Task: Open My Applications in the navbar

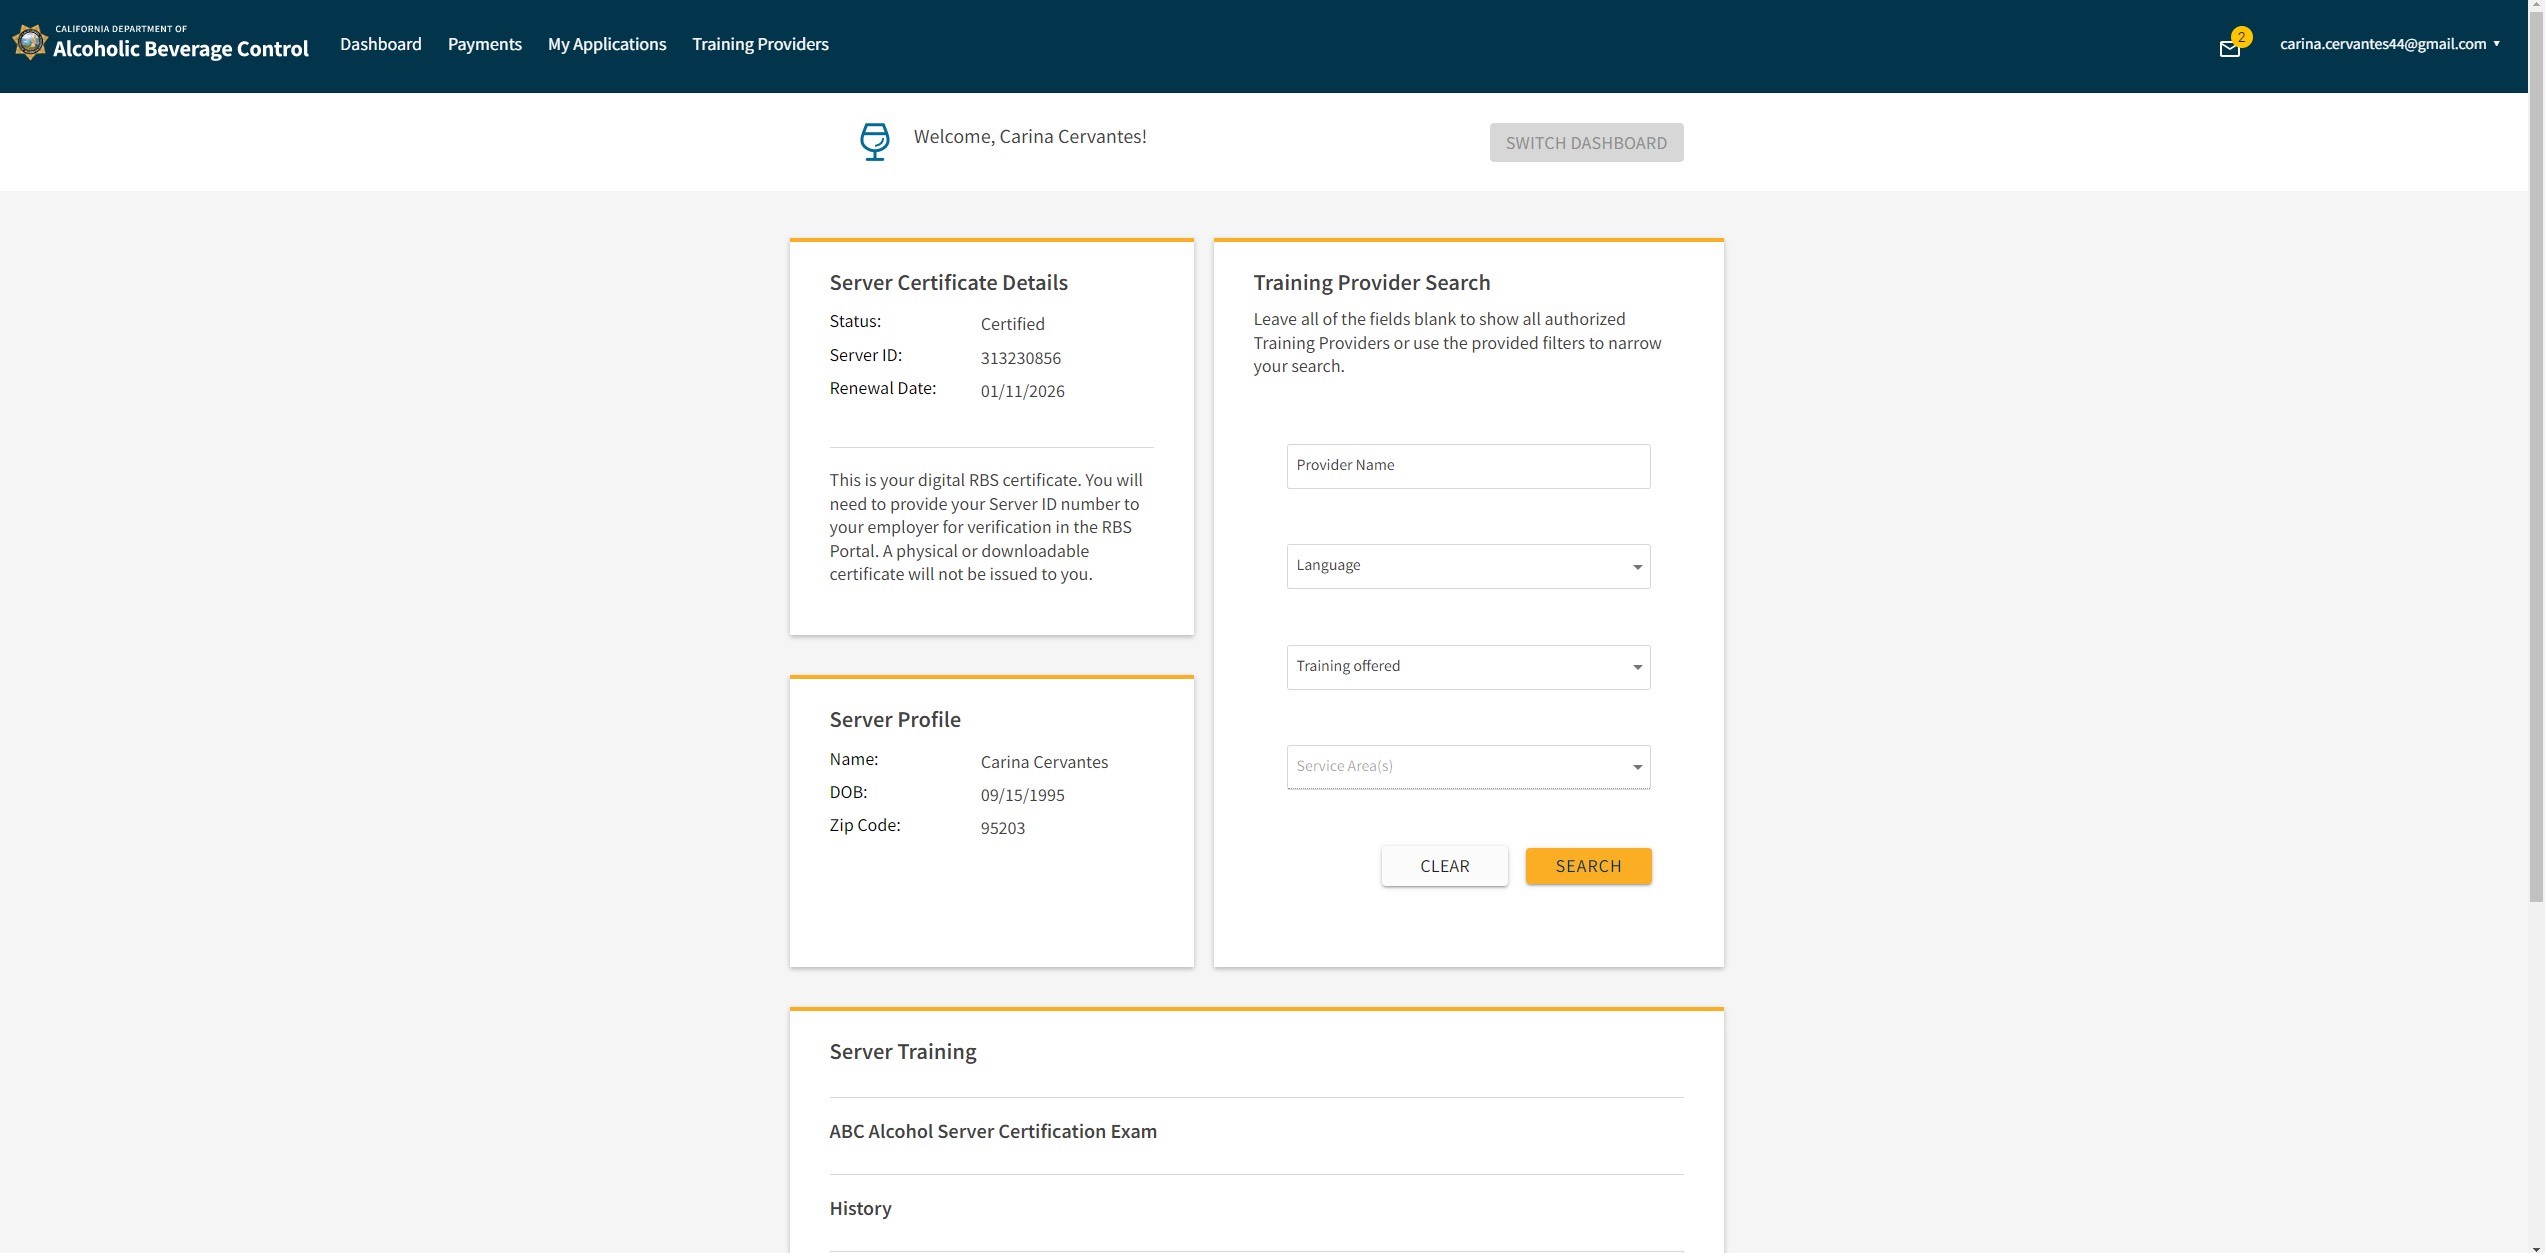Action: [606, 44]
